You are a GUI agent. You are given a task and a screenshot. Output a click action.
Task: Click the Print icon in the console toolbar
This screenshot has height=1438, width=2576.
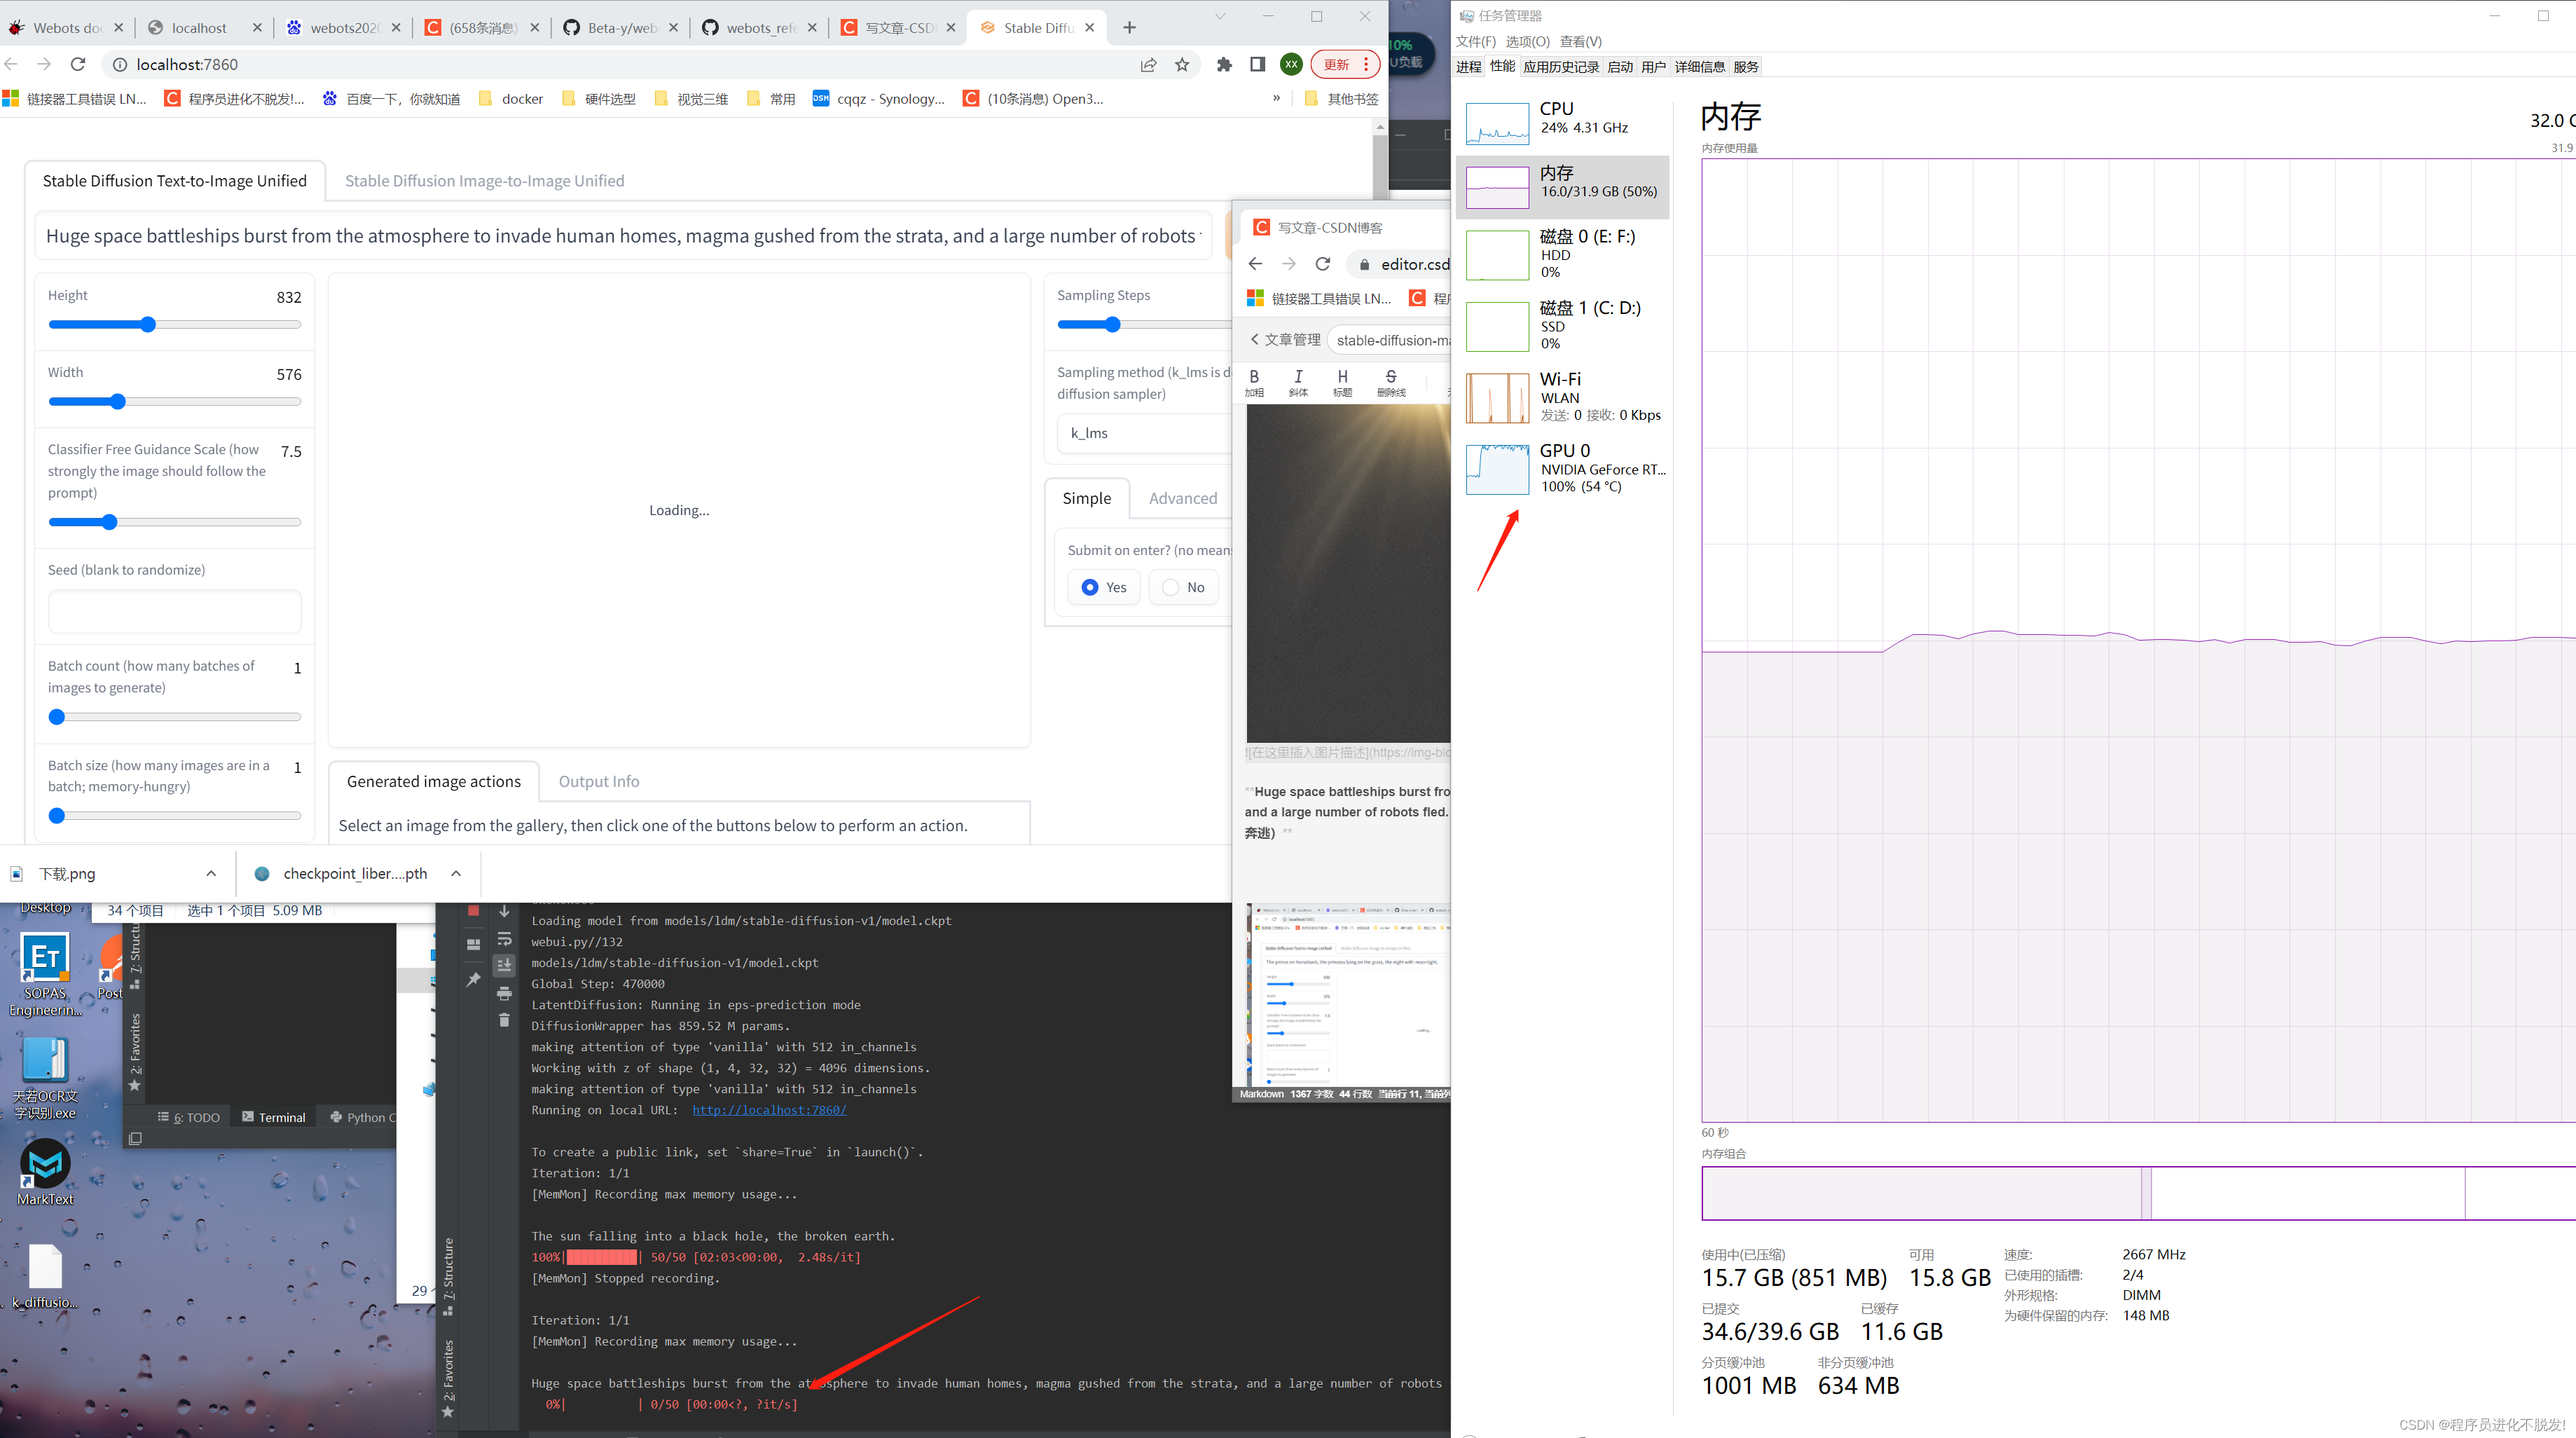pos(504,994)
